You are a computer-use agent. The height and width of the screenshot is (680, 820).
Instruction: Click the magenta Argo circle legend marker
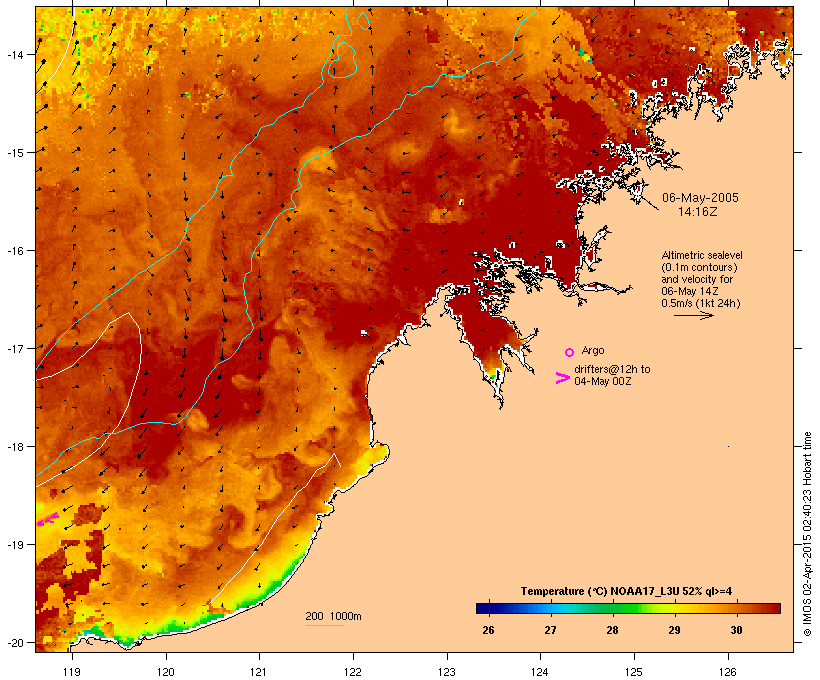570,352
